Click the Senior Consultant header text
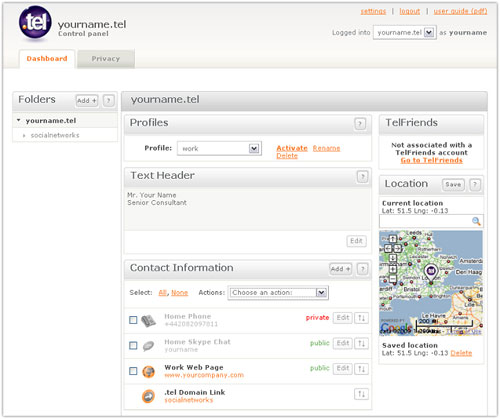 (x=157, y=203)
